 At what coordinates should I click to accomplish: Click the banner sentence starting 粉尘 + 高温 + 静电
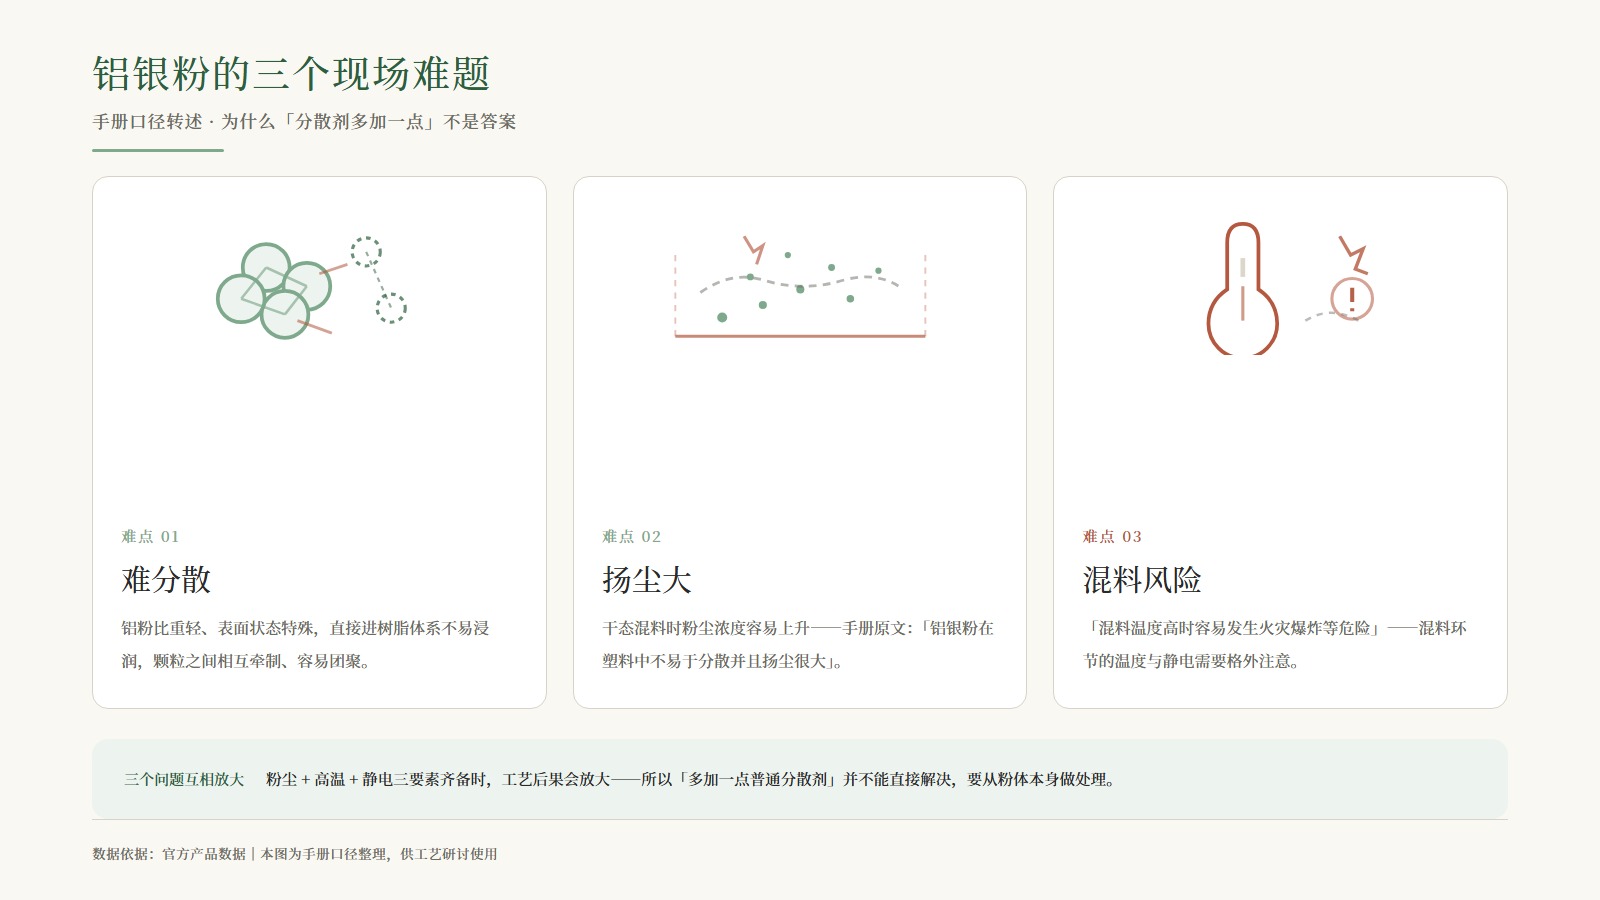[x=691, y=780]
